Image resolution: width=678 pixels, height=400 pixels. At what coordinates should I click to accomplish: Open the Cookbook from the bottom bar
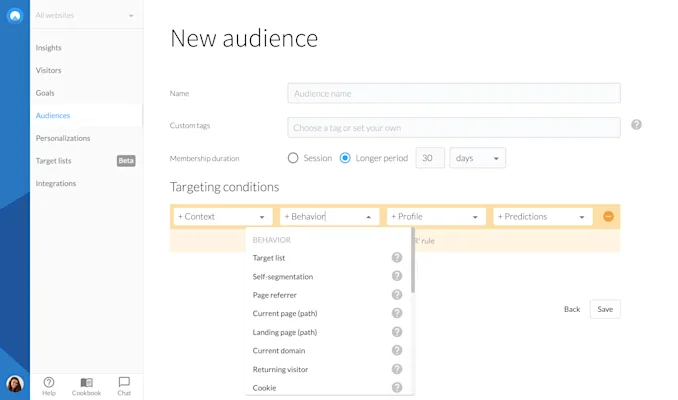tap(86, 386)
